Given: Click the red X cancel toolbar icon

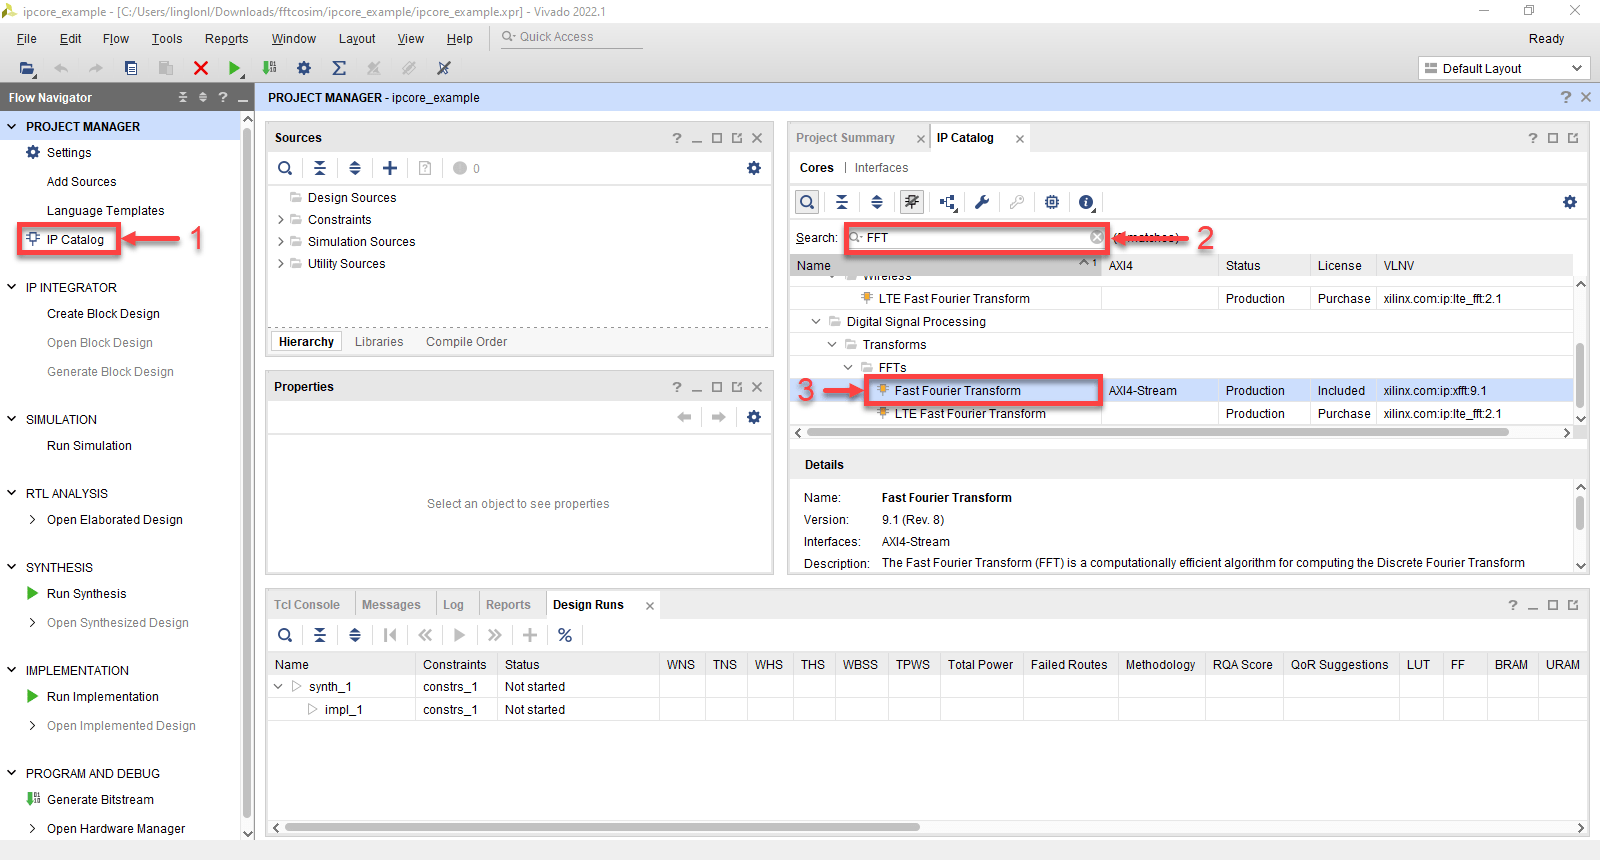Looking at the screenshot, I should click(201, 68).
